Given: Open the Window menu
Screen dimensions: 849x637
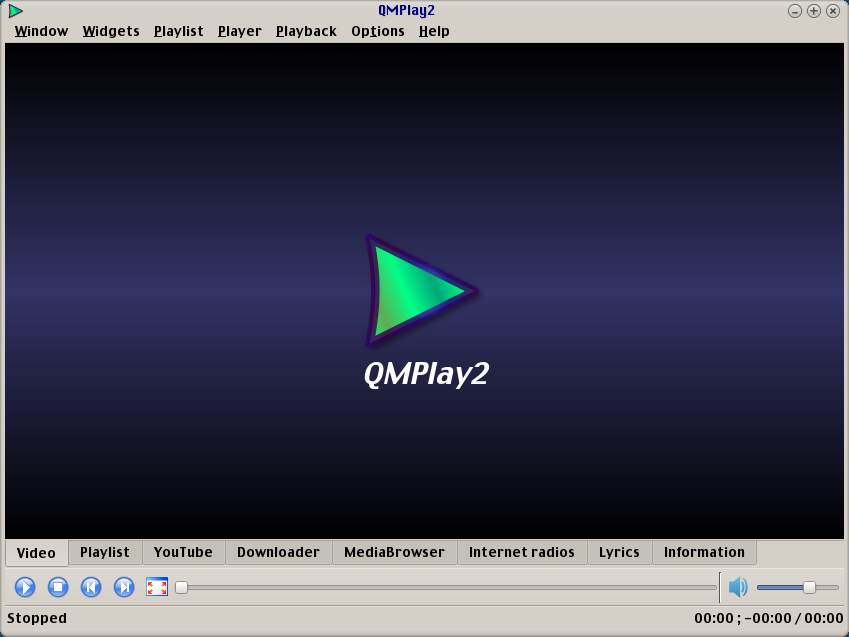Looking at the screenshot, I should coord(41,31).
